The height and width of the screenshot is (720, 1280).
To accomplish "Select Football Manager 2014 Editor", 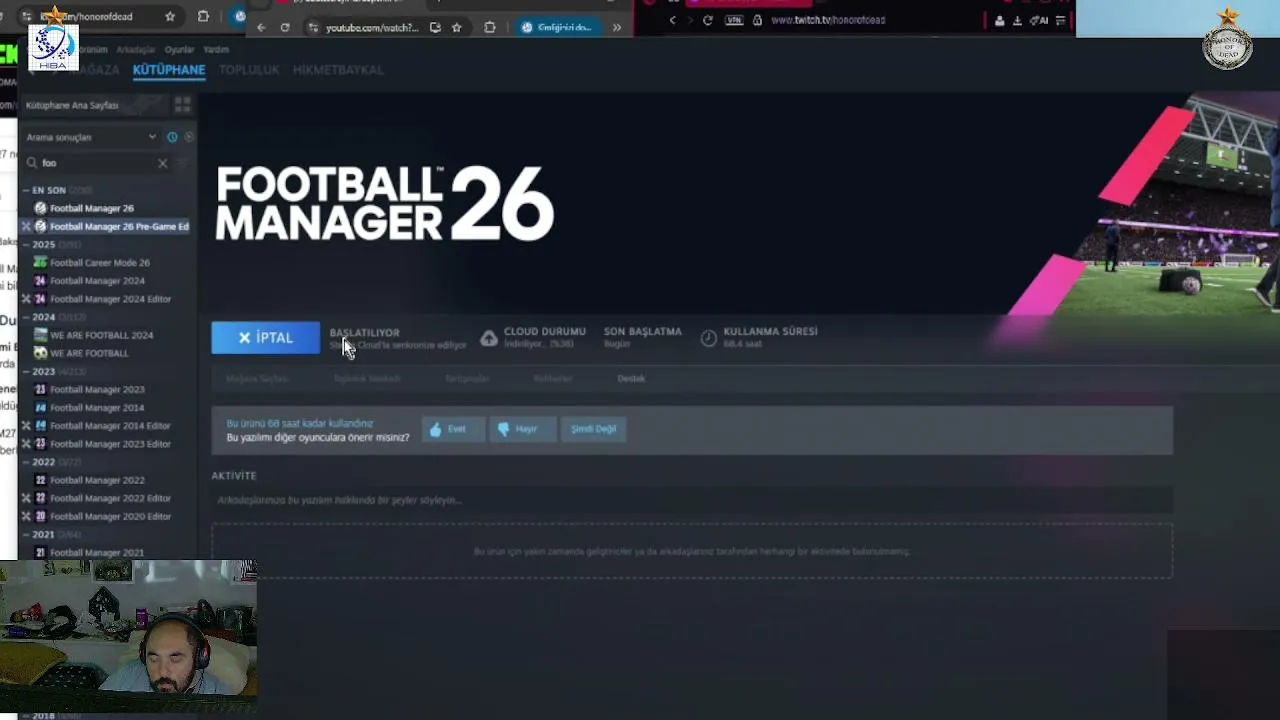I will point(110,426).
